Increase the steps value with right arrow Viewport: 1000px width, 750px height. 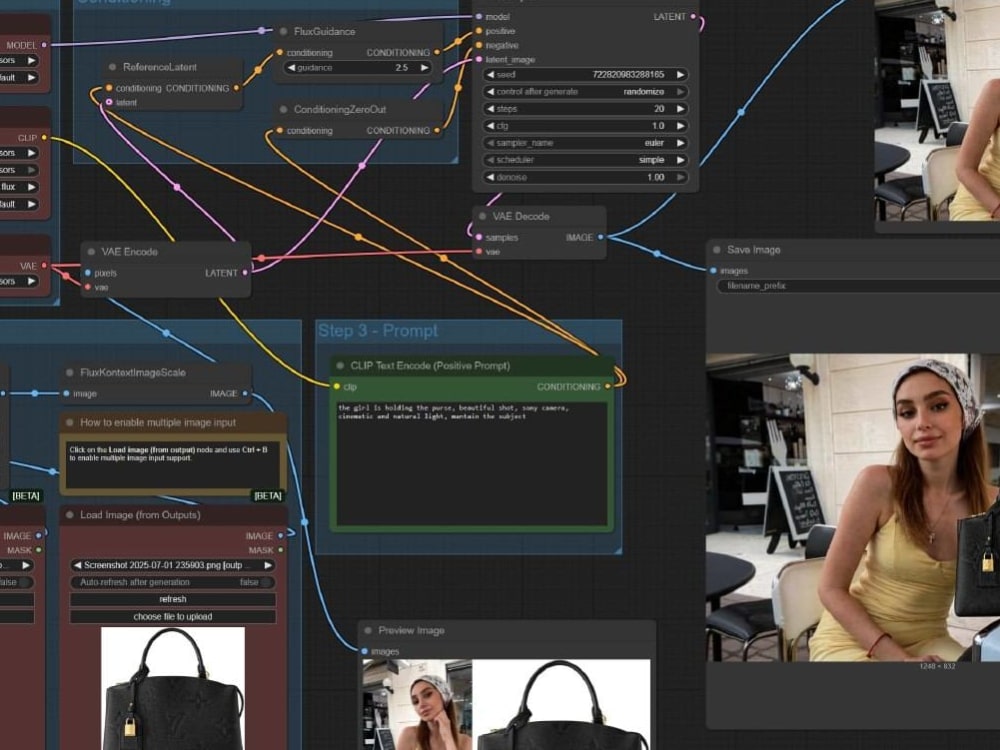point(680,109)
